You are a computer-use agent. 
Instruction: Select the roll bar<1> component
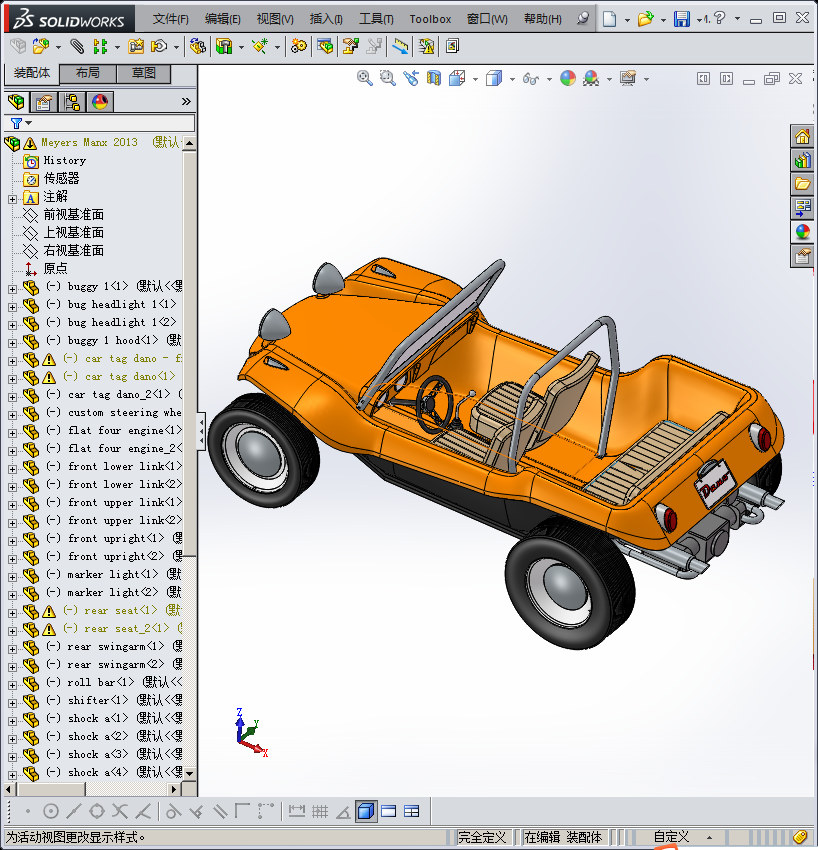pos(100,682)
